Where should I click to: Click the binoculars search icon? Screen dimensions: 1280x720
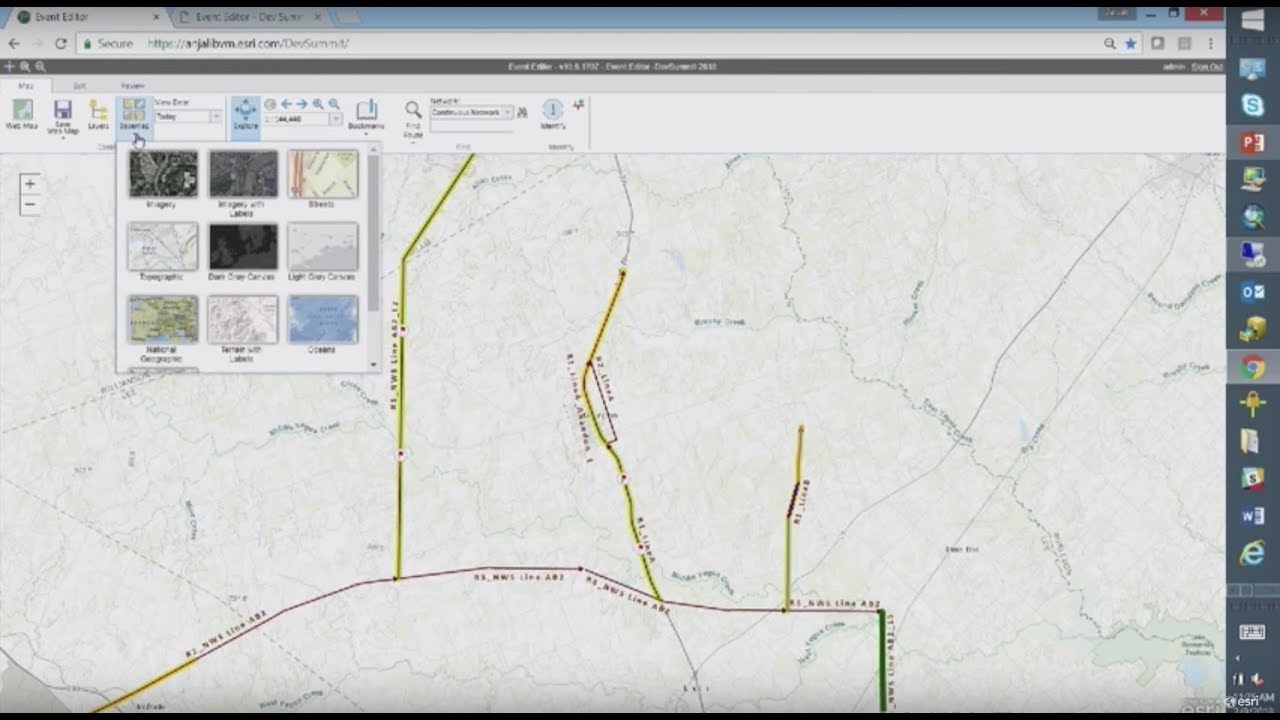tap(522, 112)
